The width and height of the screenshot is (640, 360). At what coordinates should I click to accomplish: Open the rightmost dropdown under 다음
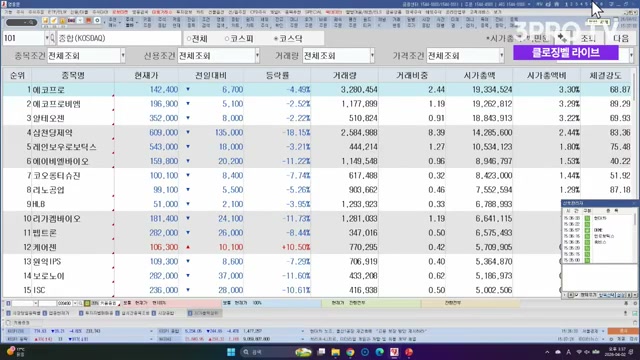point(631,56)
